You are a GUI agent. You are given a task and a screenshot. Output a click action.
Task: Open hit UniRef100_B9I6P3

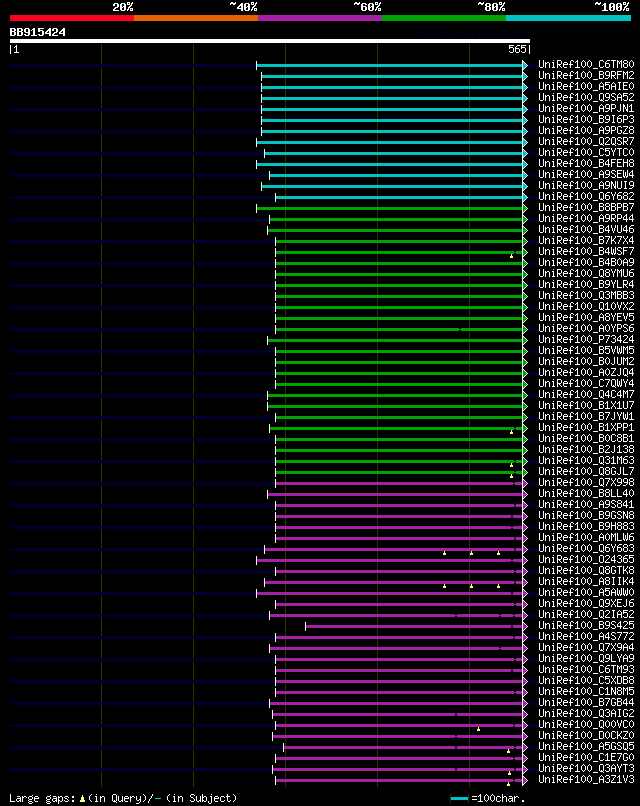[586, 120]
